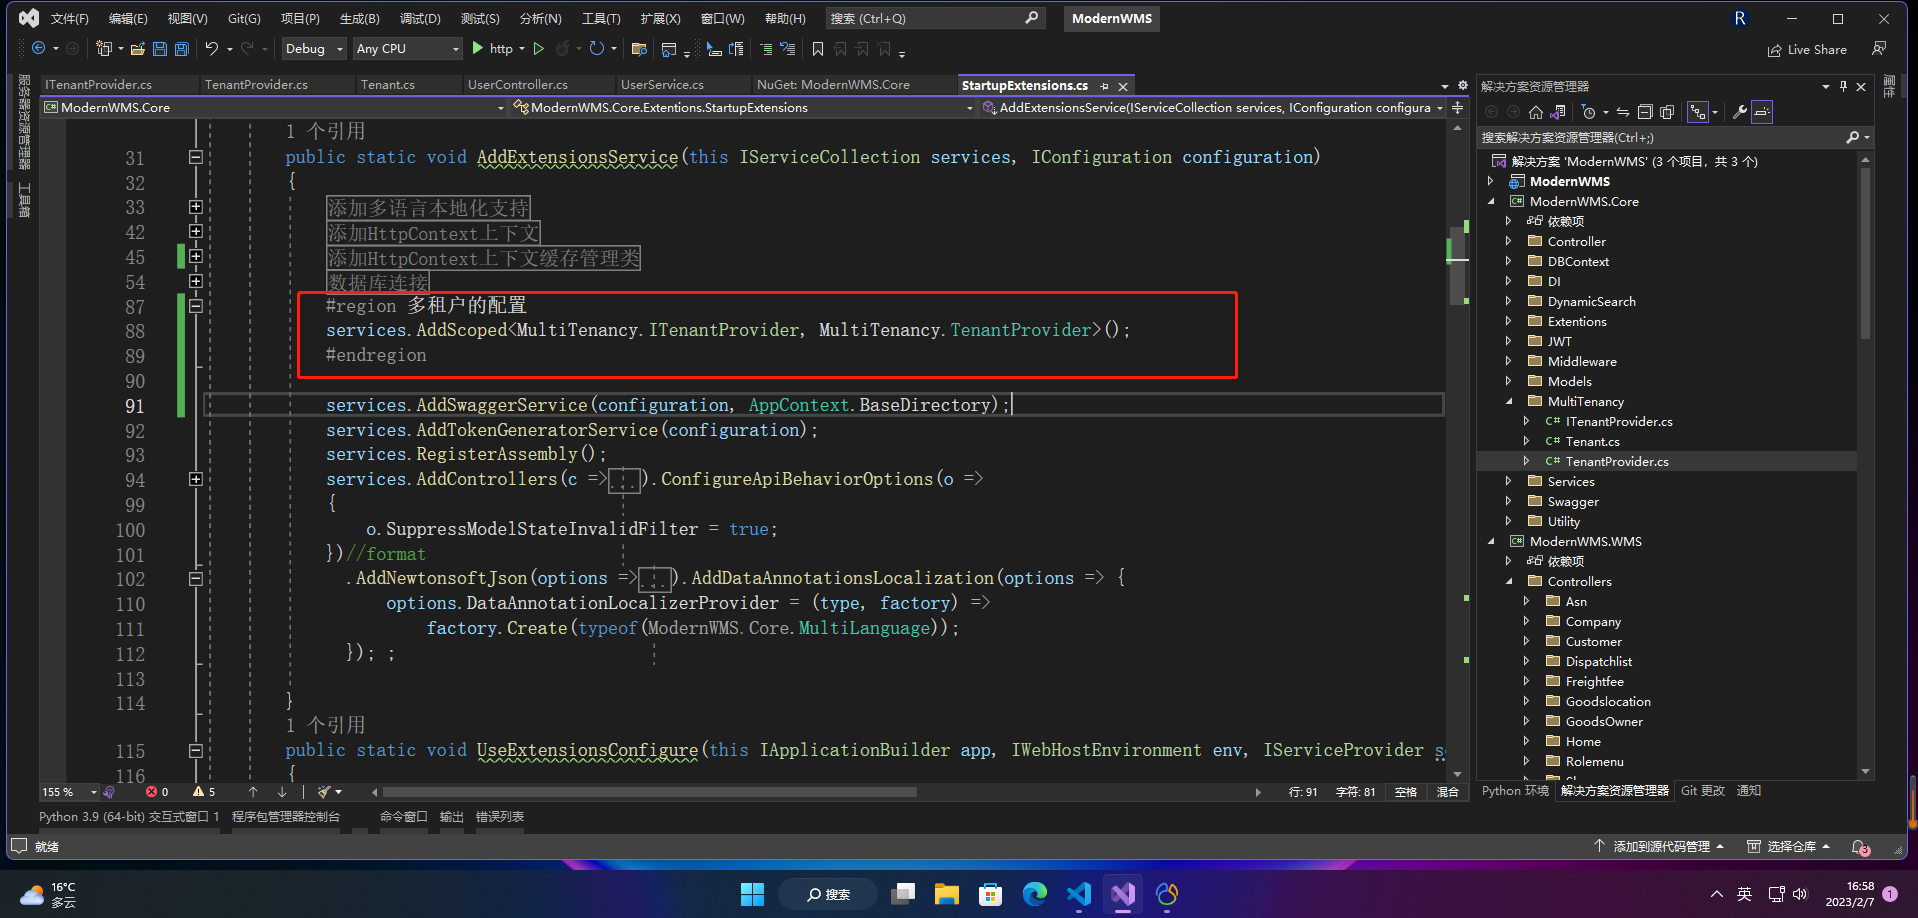Click the Restart refresh icon in toolbar
Viewport: 1918px width, 918px height.
(x=596, y=48)
